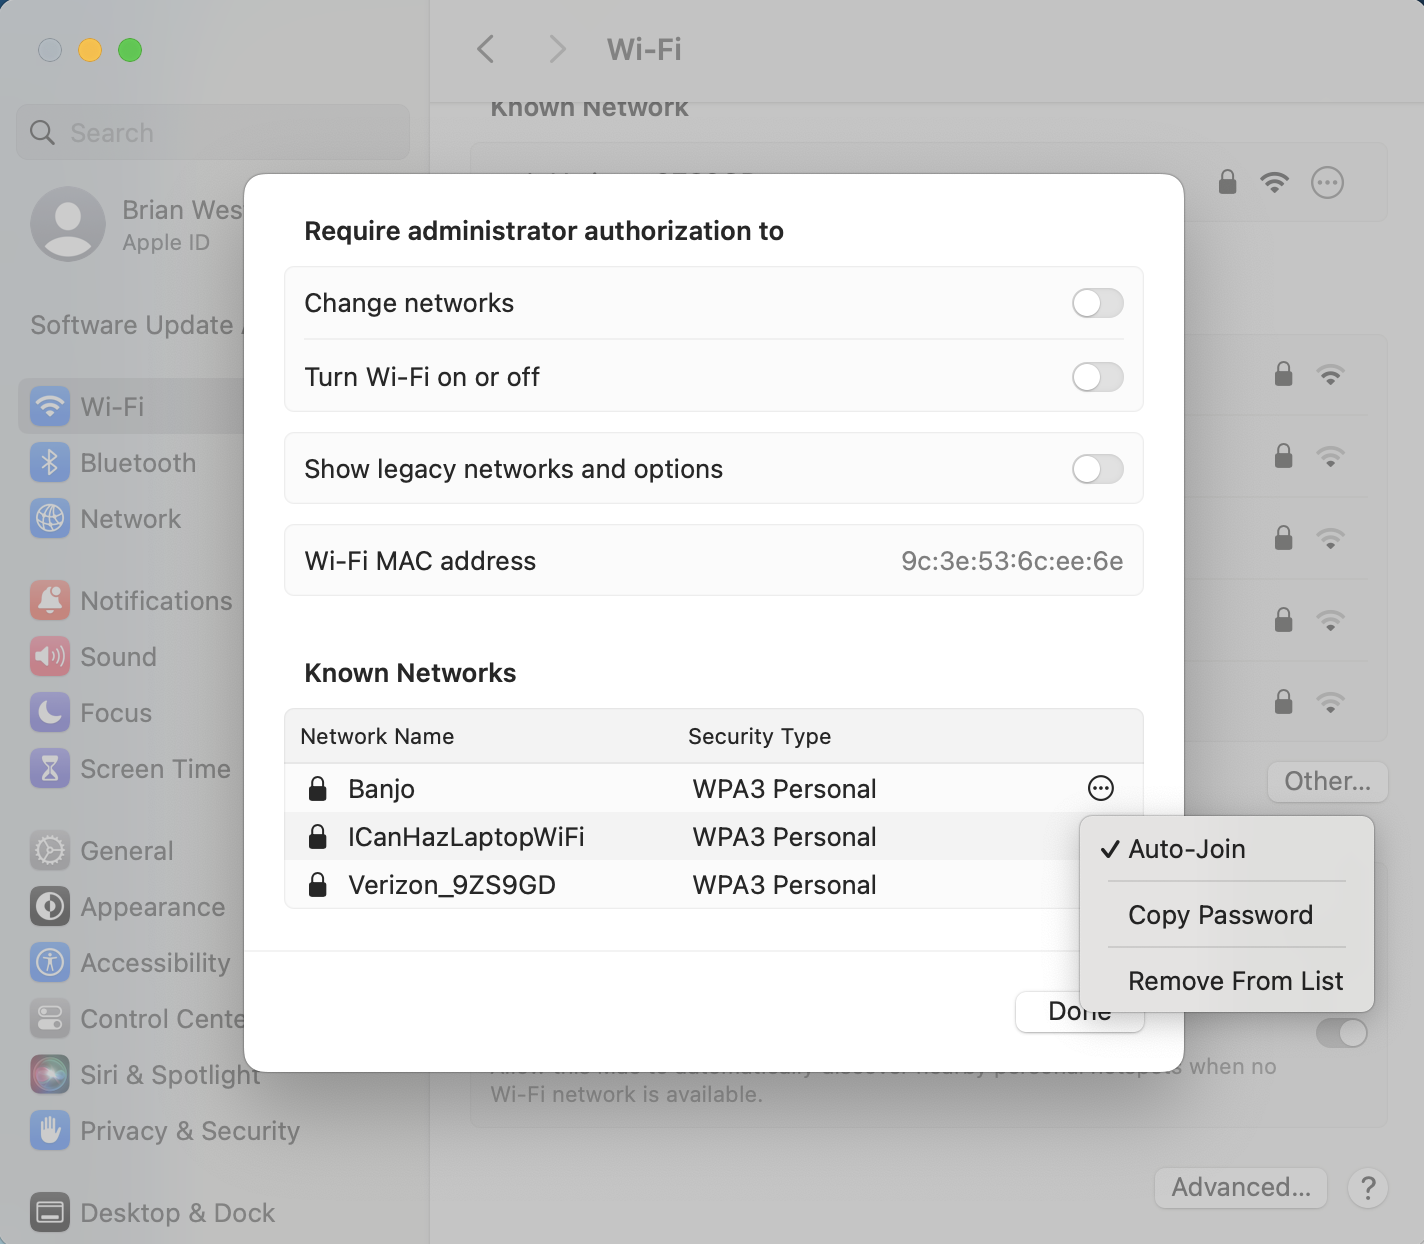This screenshot has height=1244, width=1424.
Task: Click the lock icon beside Banjo
Action: (x=317, y=788)
